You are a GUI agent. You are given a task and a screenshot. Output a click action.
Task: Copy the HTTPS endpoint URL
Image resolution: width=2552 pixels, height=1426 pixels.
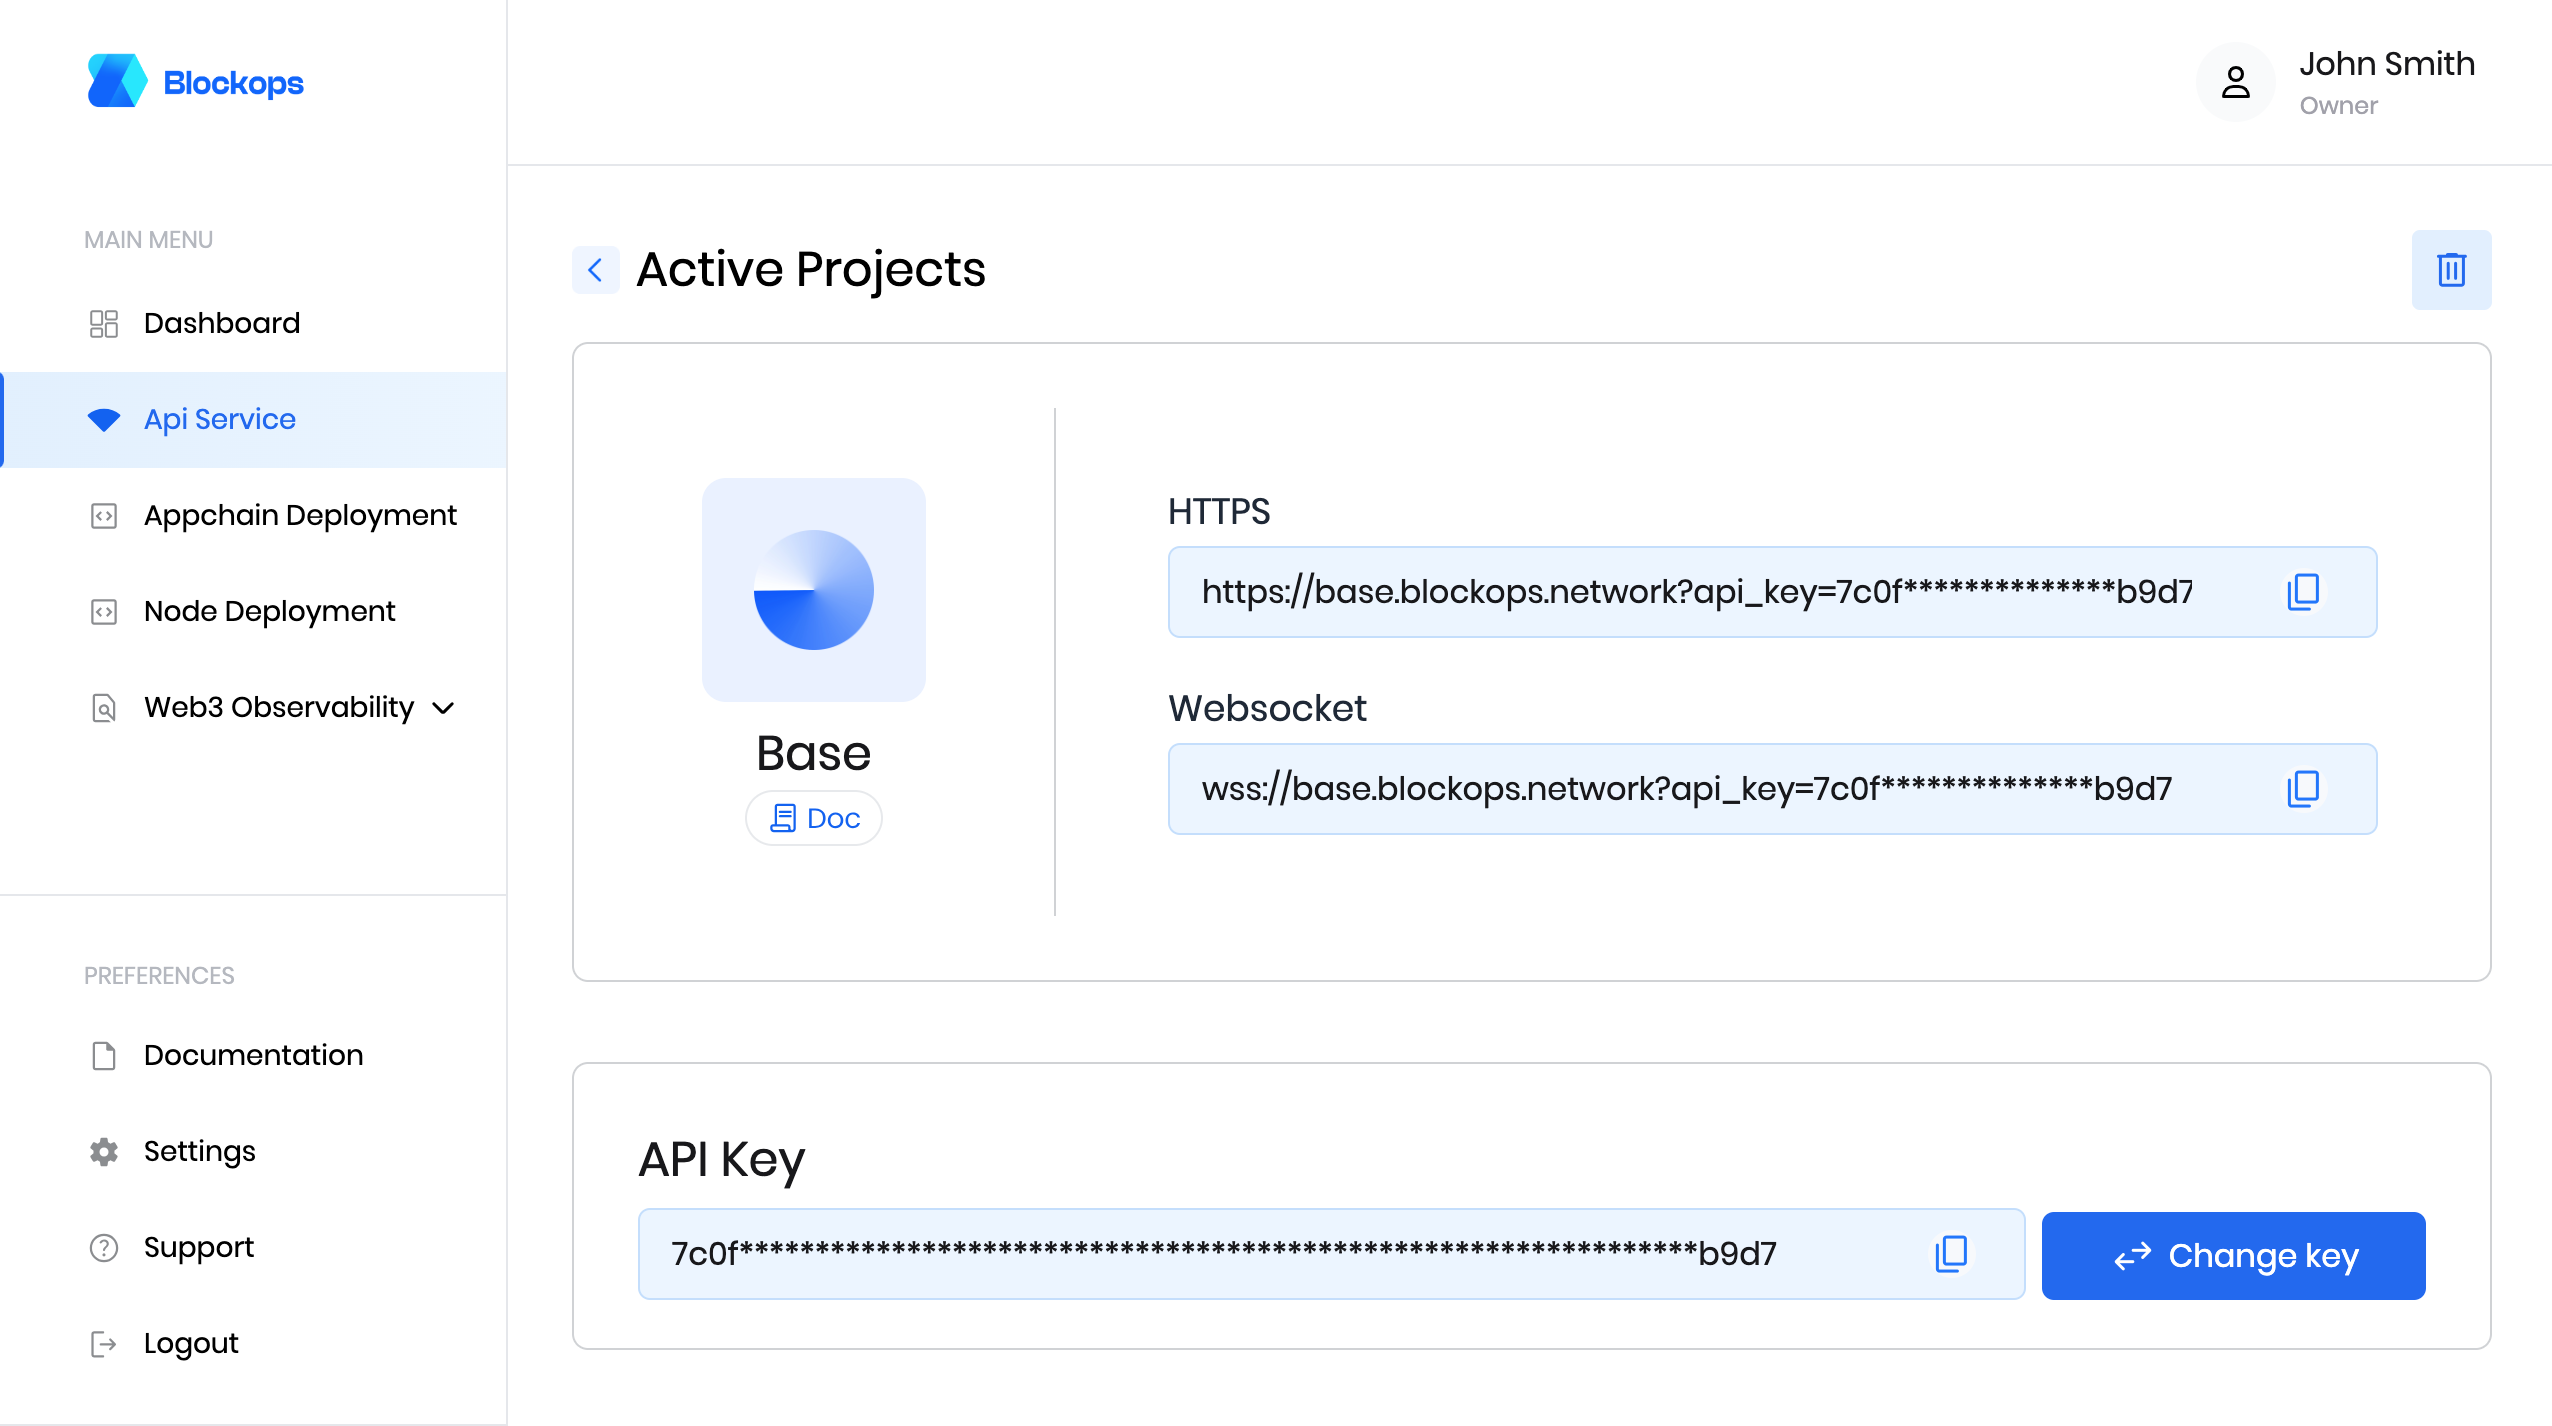2303,592
